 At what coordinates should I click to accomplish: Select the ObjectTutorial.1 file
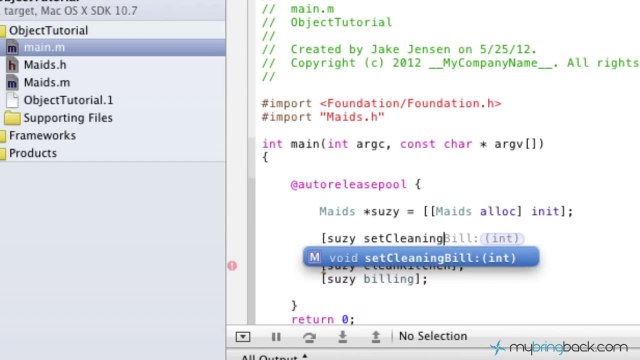point(68,100)
